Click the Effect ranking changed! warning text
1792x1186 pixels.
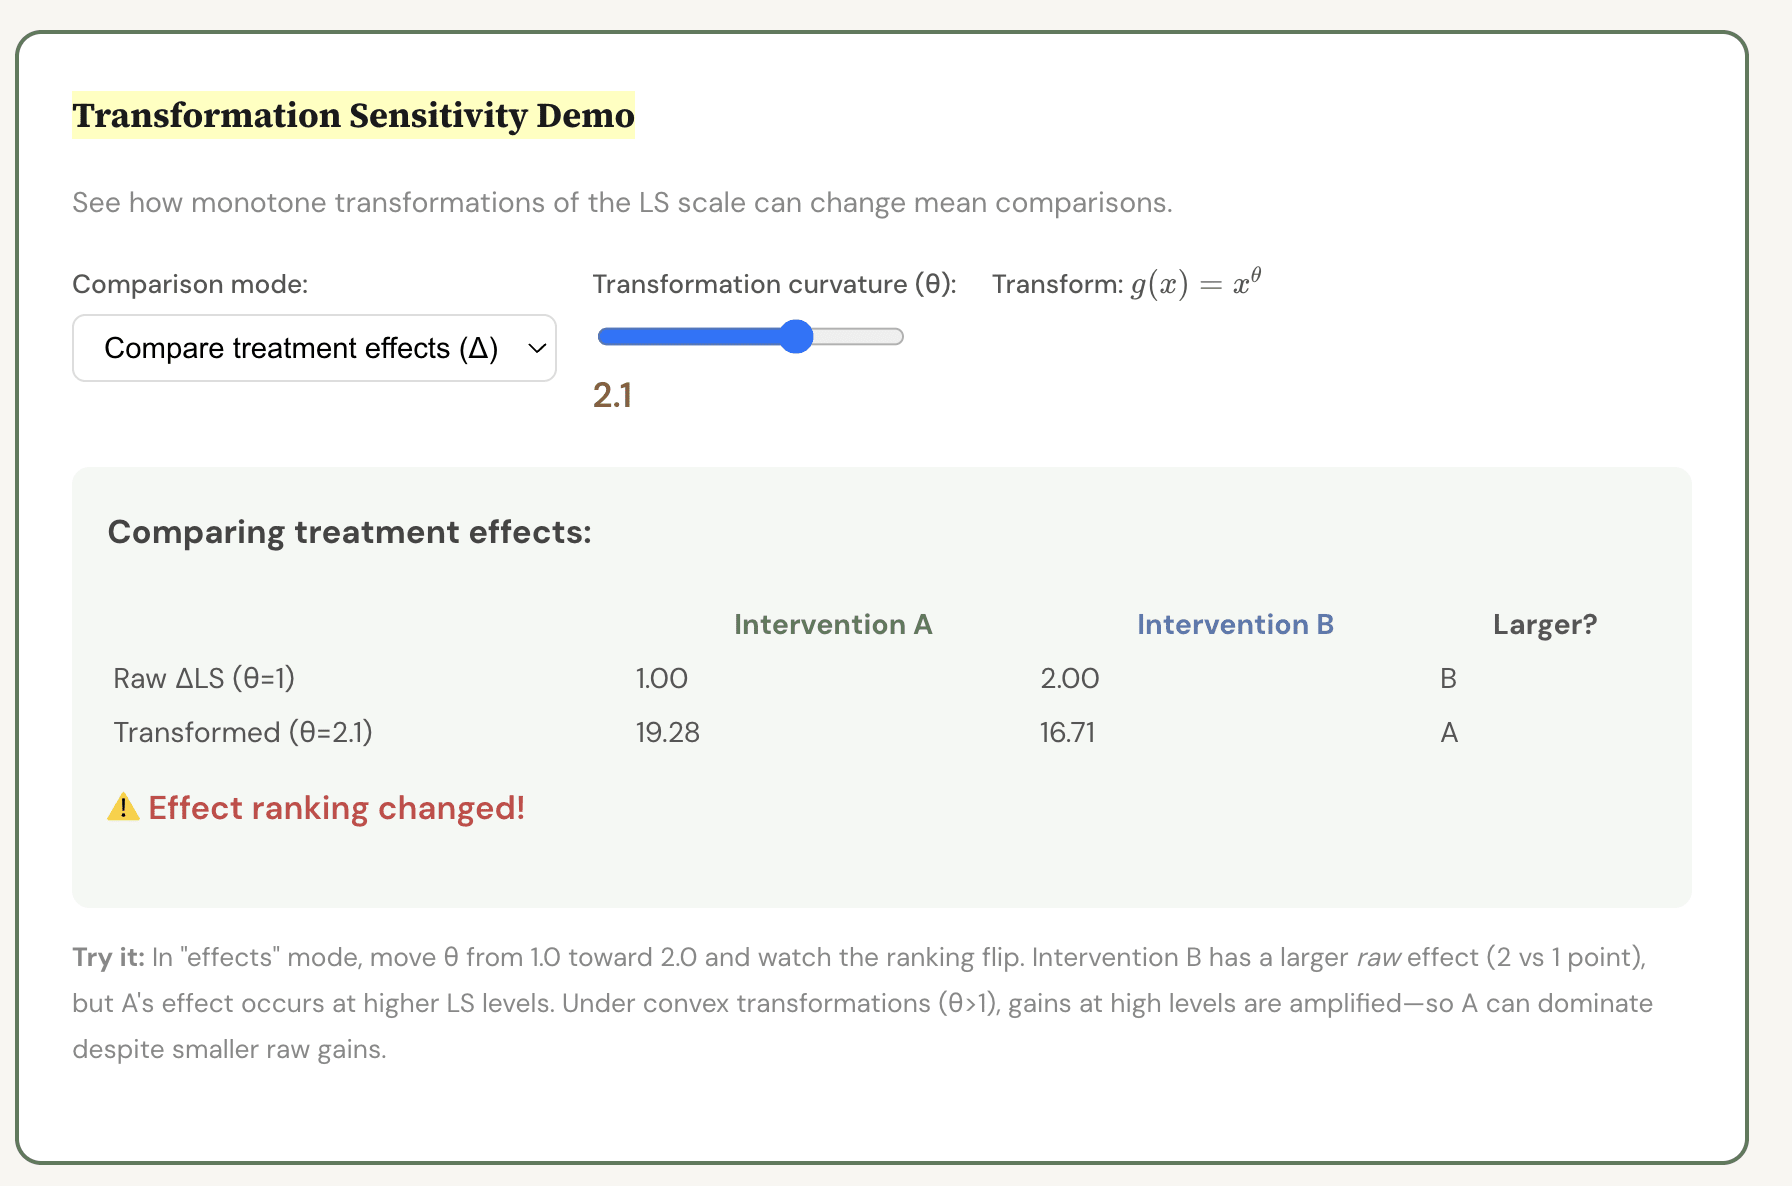tap(336, 808)
